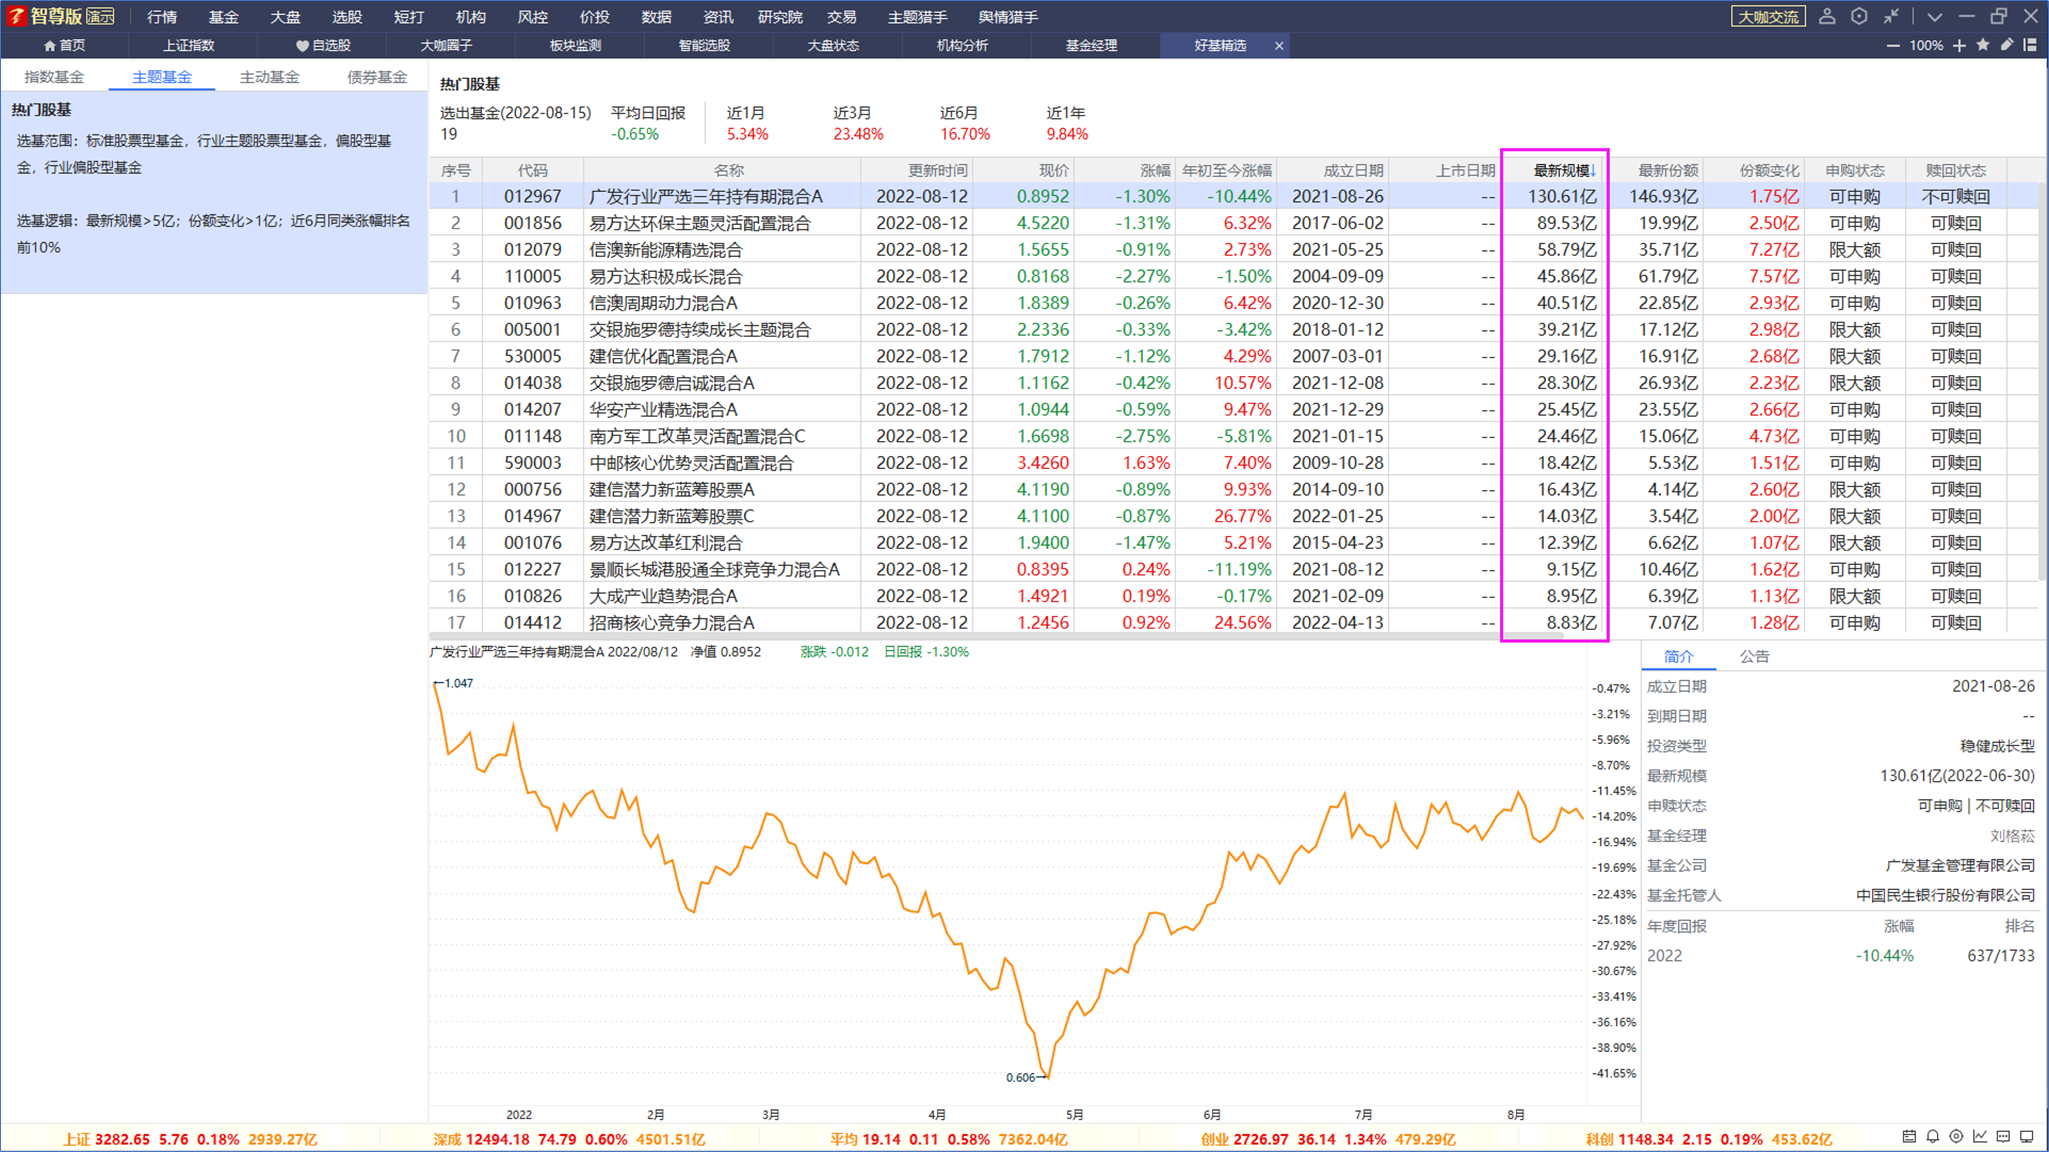The width and height of the screenshot is (2049, 1152).
Task: Open the 大盘状态 tab
Action: point(833,46)
